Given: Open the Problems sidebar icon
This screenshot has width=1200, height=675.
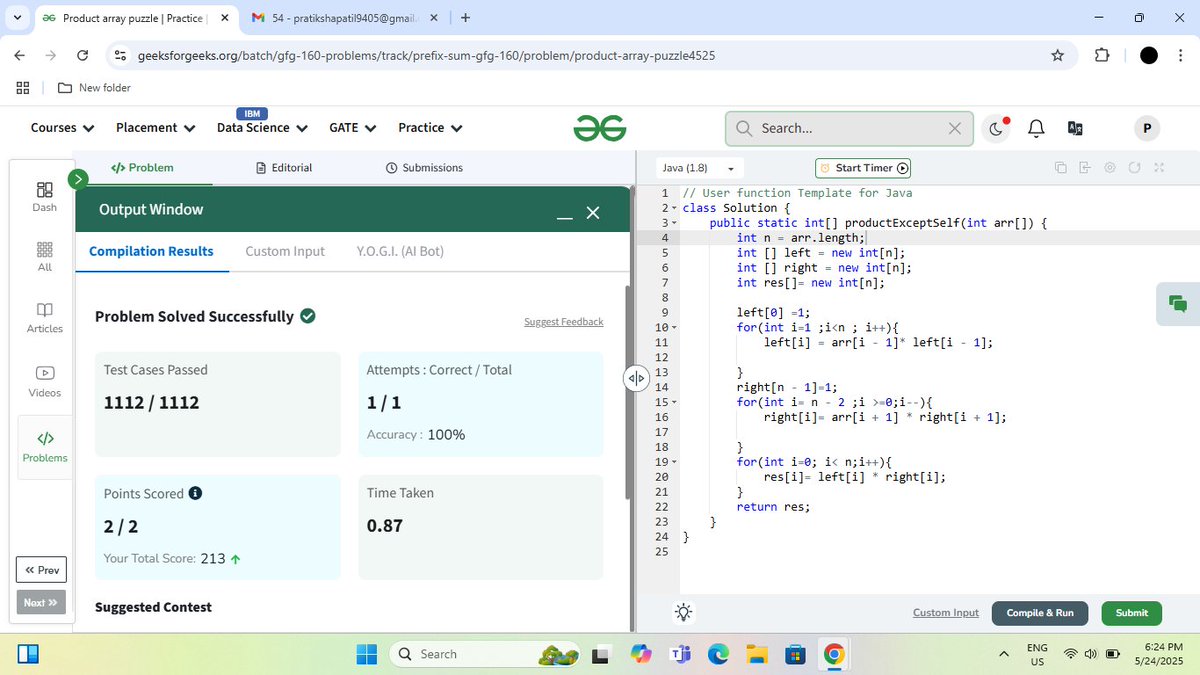Looking at the screenshot, I should pos(45,447).
